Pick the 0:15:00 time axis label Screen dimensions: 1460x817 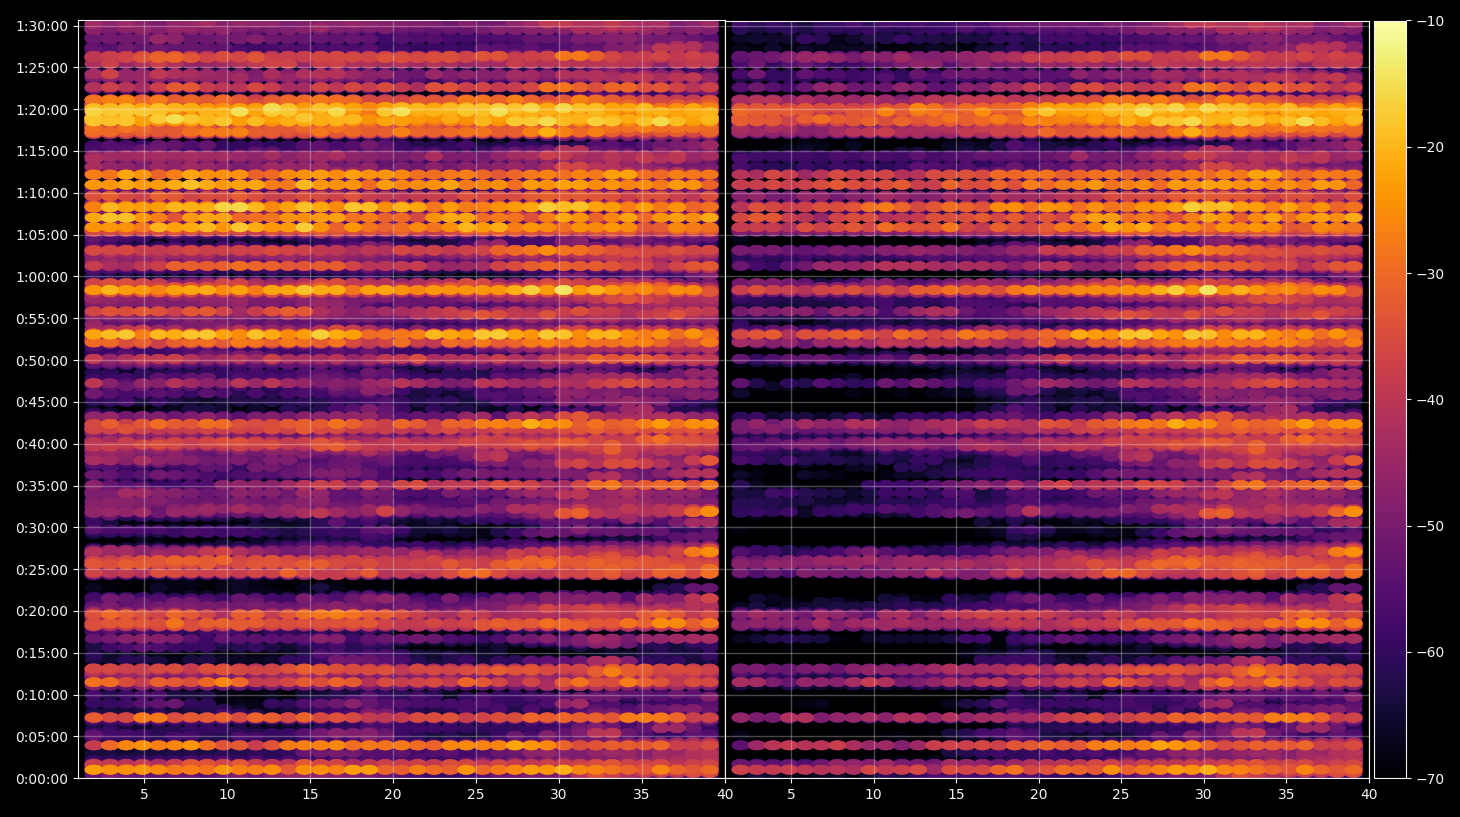click(x=42, y=654)
